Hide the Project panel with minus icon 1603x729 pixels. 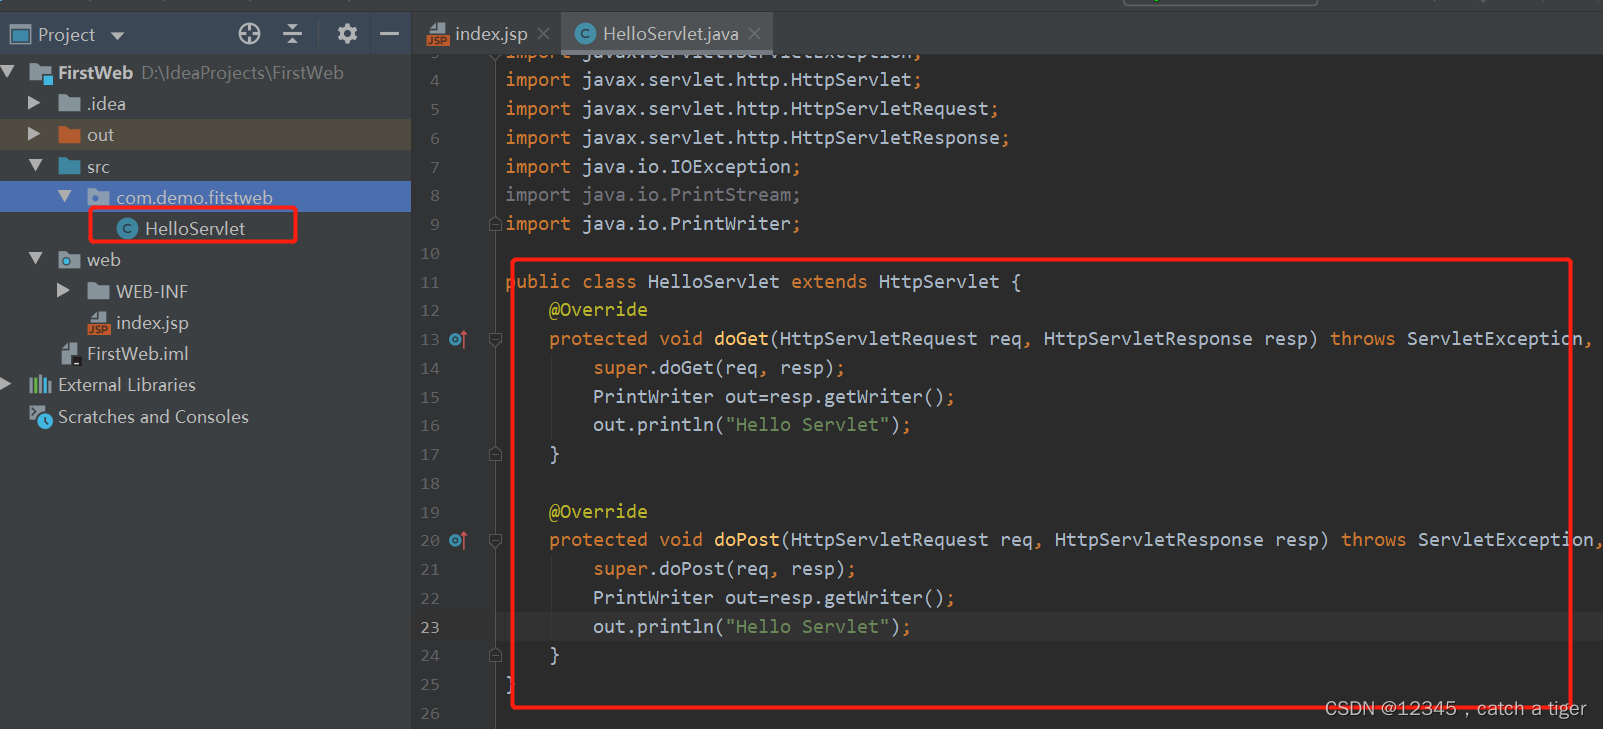(x=389, y=34)
